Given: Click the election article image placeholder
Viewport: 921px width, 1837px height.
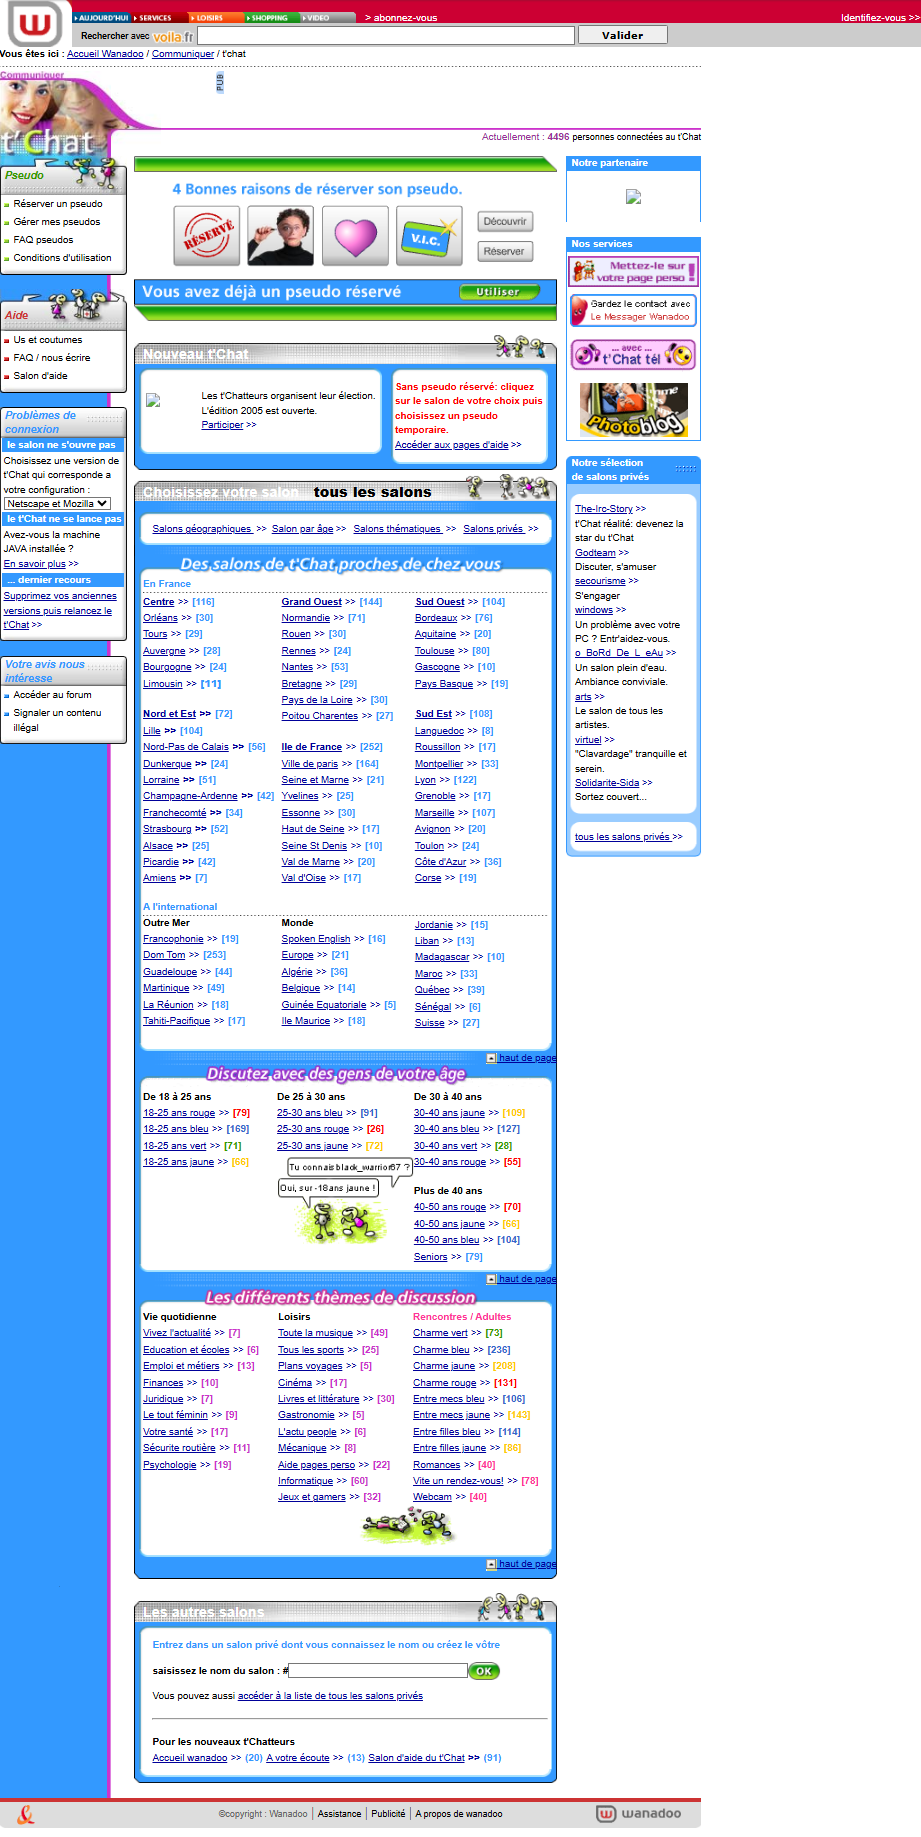Looking at the screenshot, I should 153,400.
